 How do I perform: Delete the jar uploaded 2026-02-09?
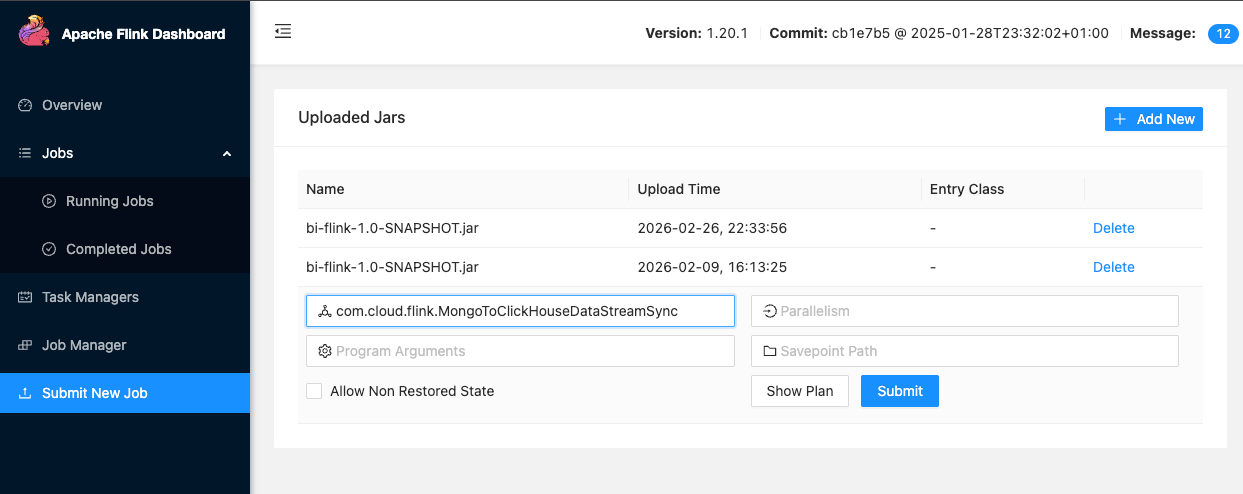pyautogui.click(x=1113, y=267)
